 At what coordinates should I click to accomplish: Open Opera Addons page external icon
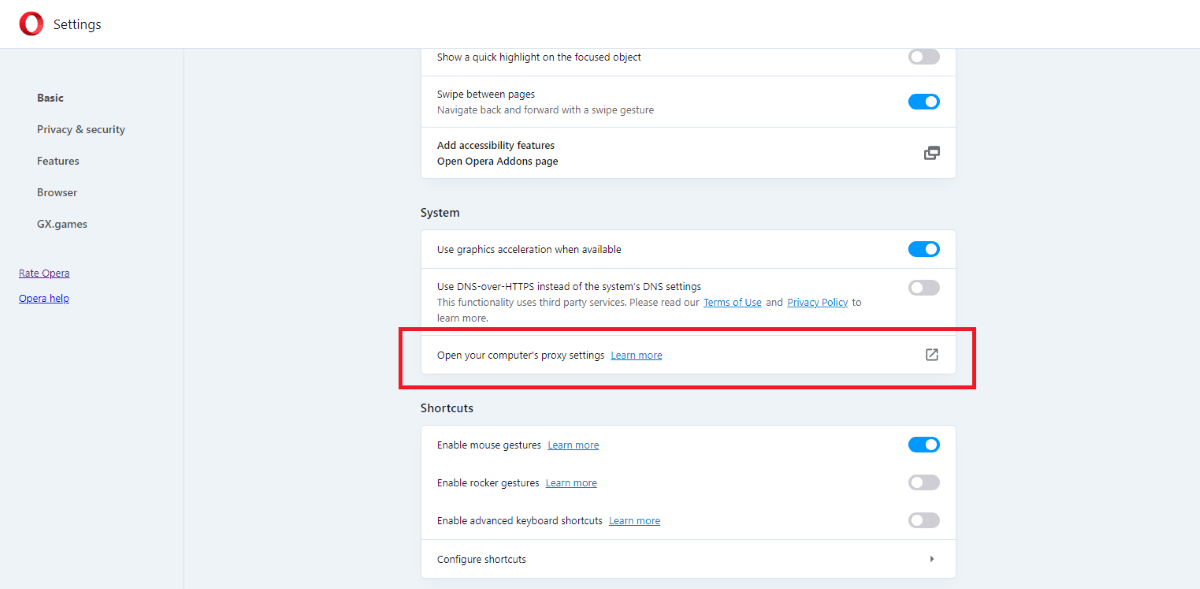point(931,153)
